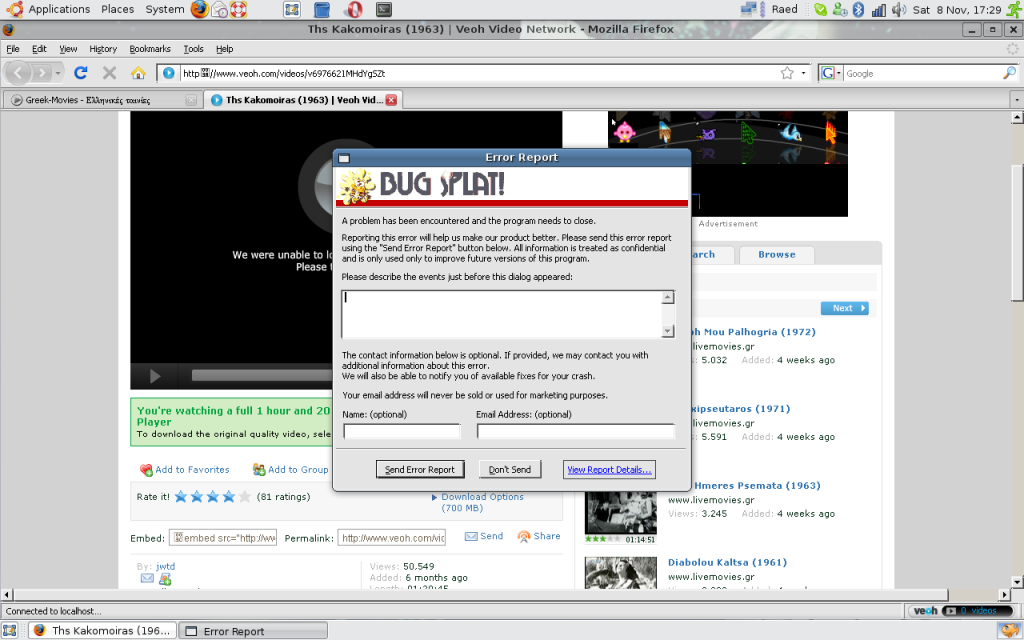Open the volume control speaker icon
Image resolution: width=1024 pixels, height=640 pixels.
click(899, 9)
